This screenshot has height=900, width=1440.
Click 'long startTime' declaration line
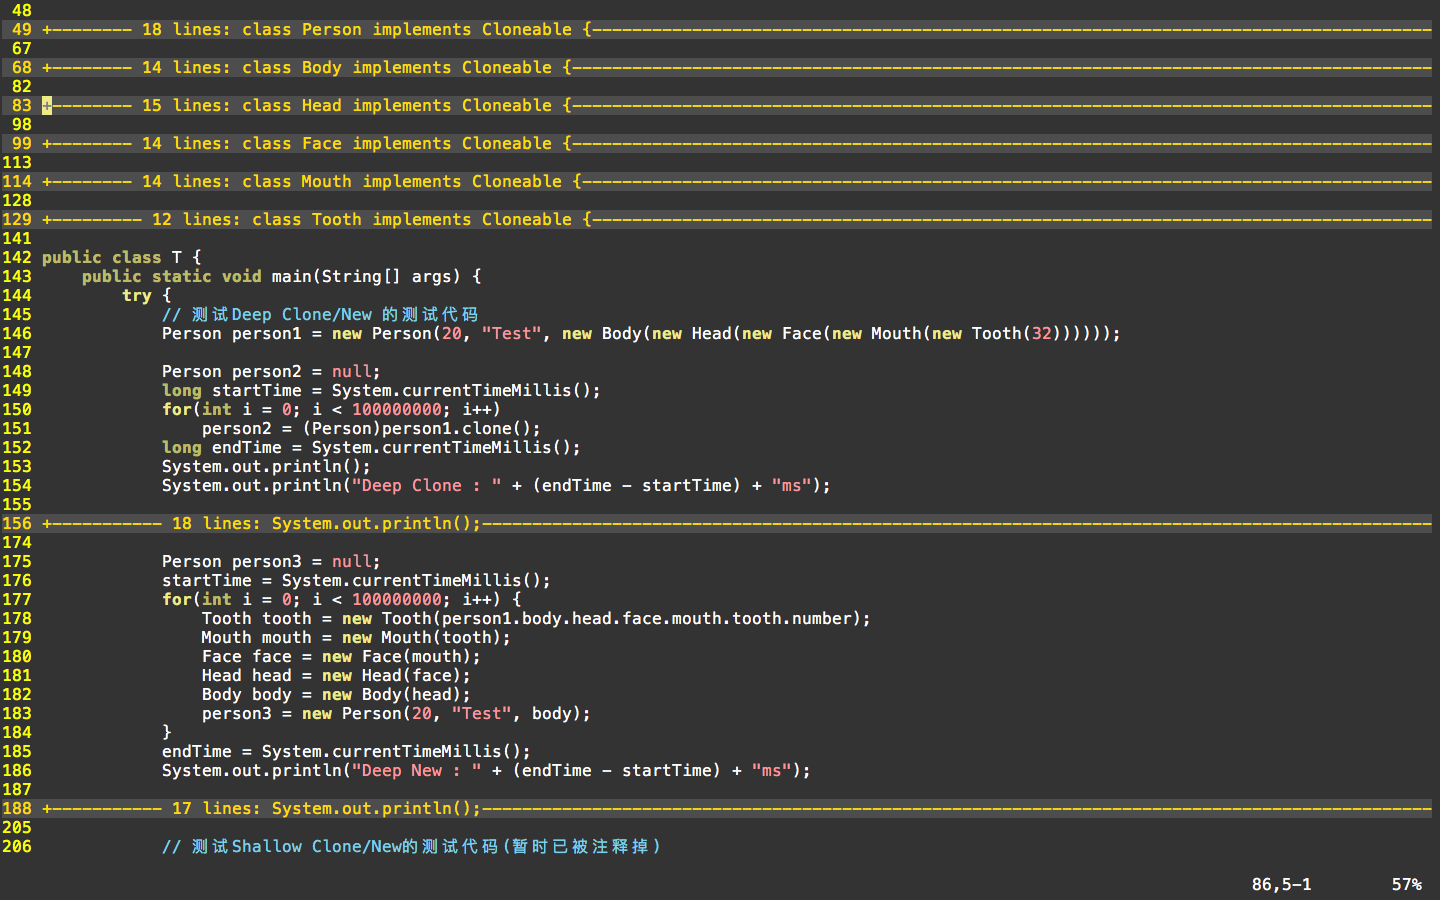point(382,391)
